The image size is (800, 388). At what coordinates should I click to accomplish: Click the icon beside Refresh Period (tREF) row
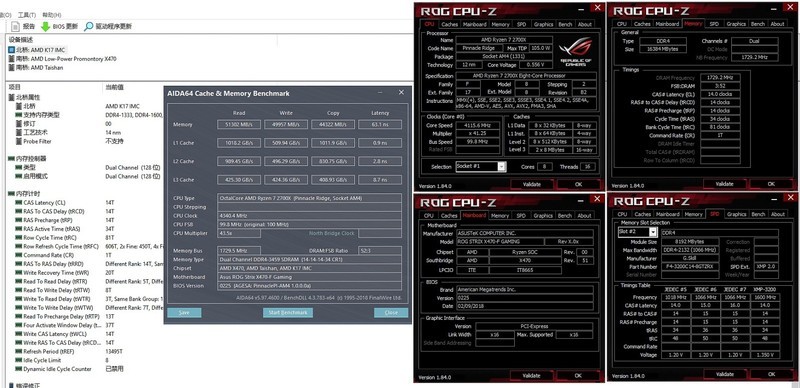(19, 351)
